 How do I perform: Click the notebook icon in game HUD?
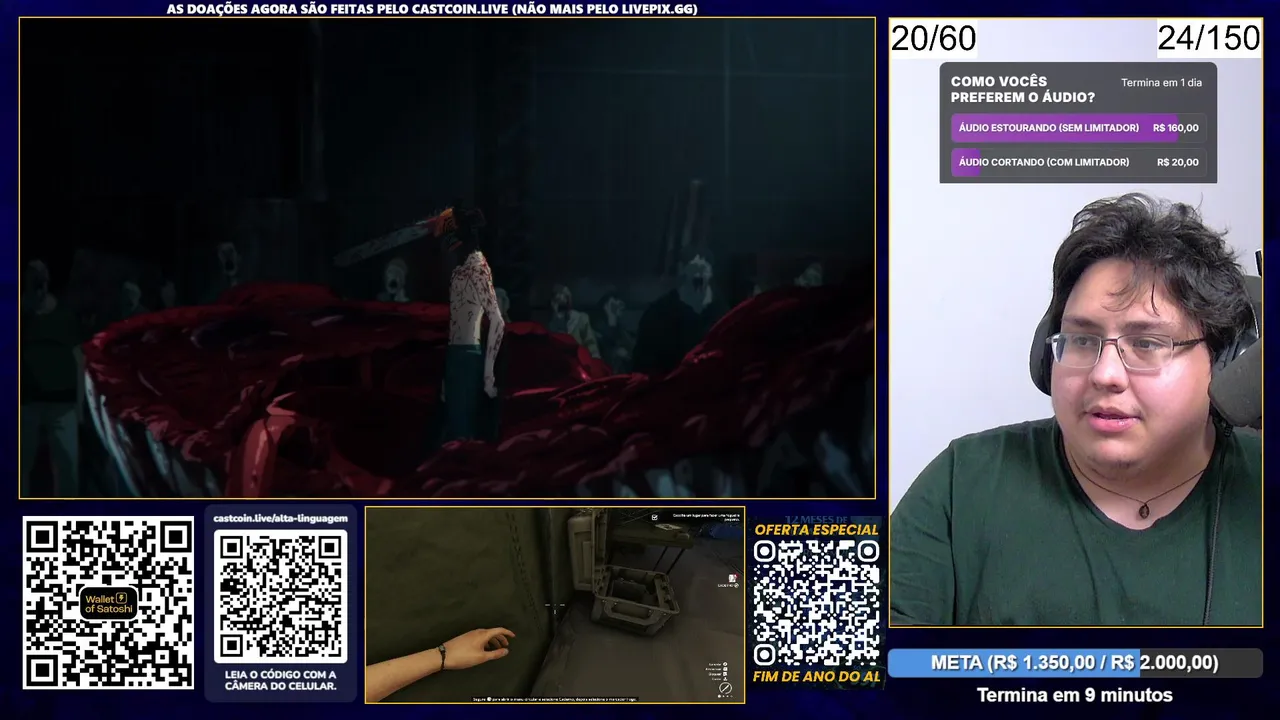coord(733,579)
